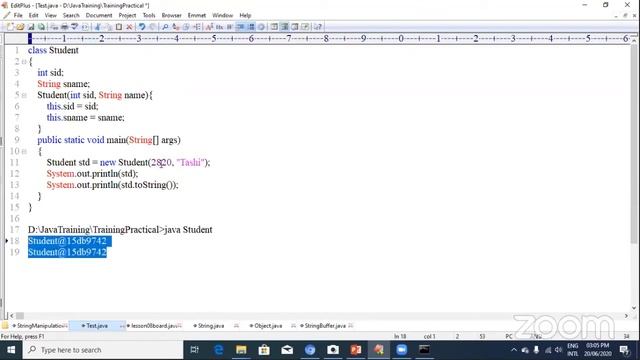Viewport: 640px width, 360px height.
Task: Open the Help menu
Action: point(245,16)
